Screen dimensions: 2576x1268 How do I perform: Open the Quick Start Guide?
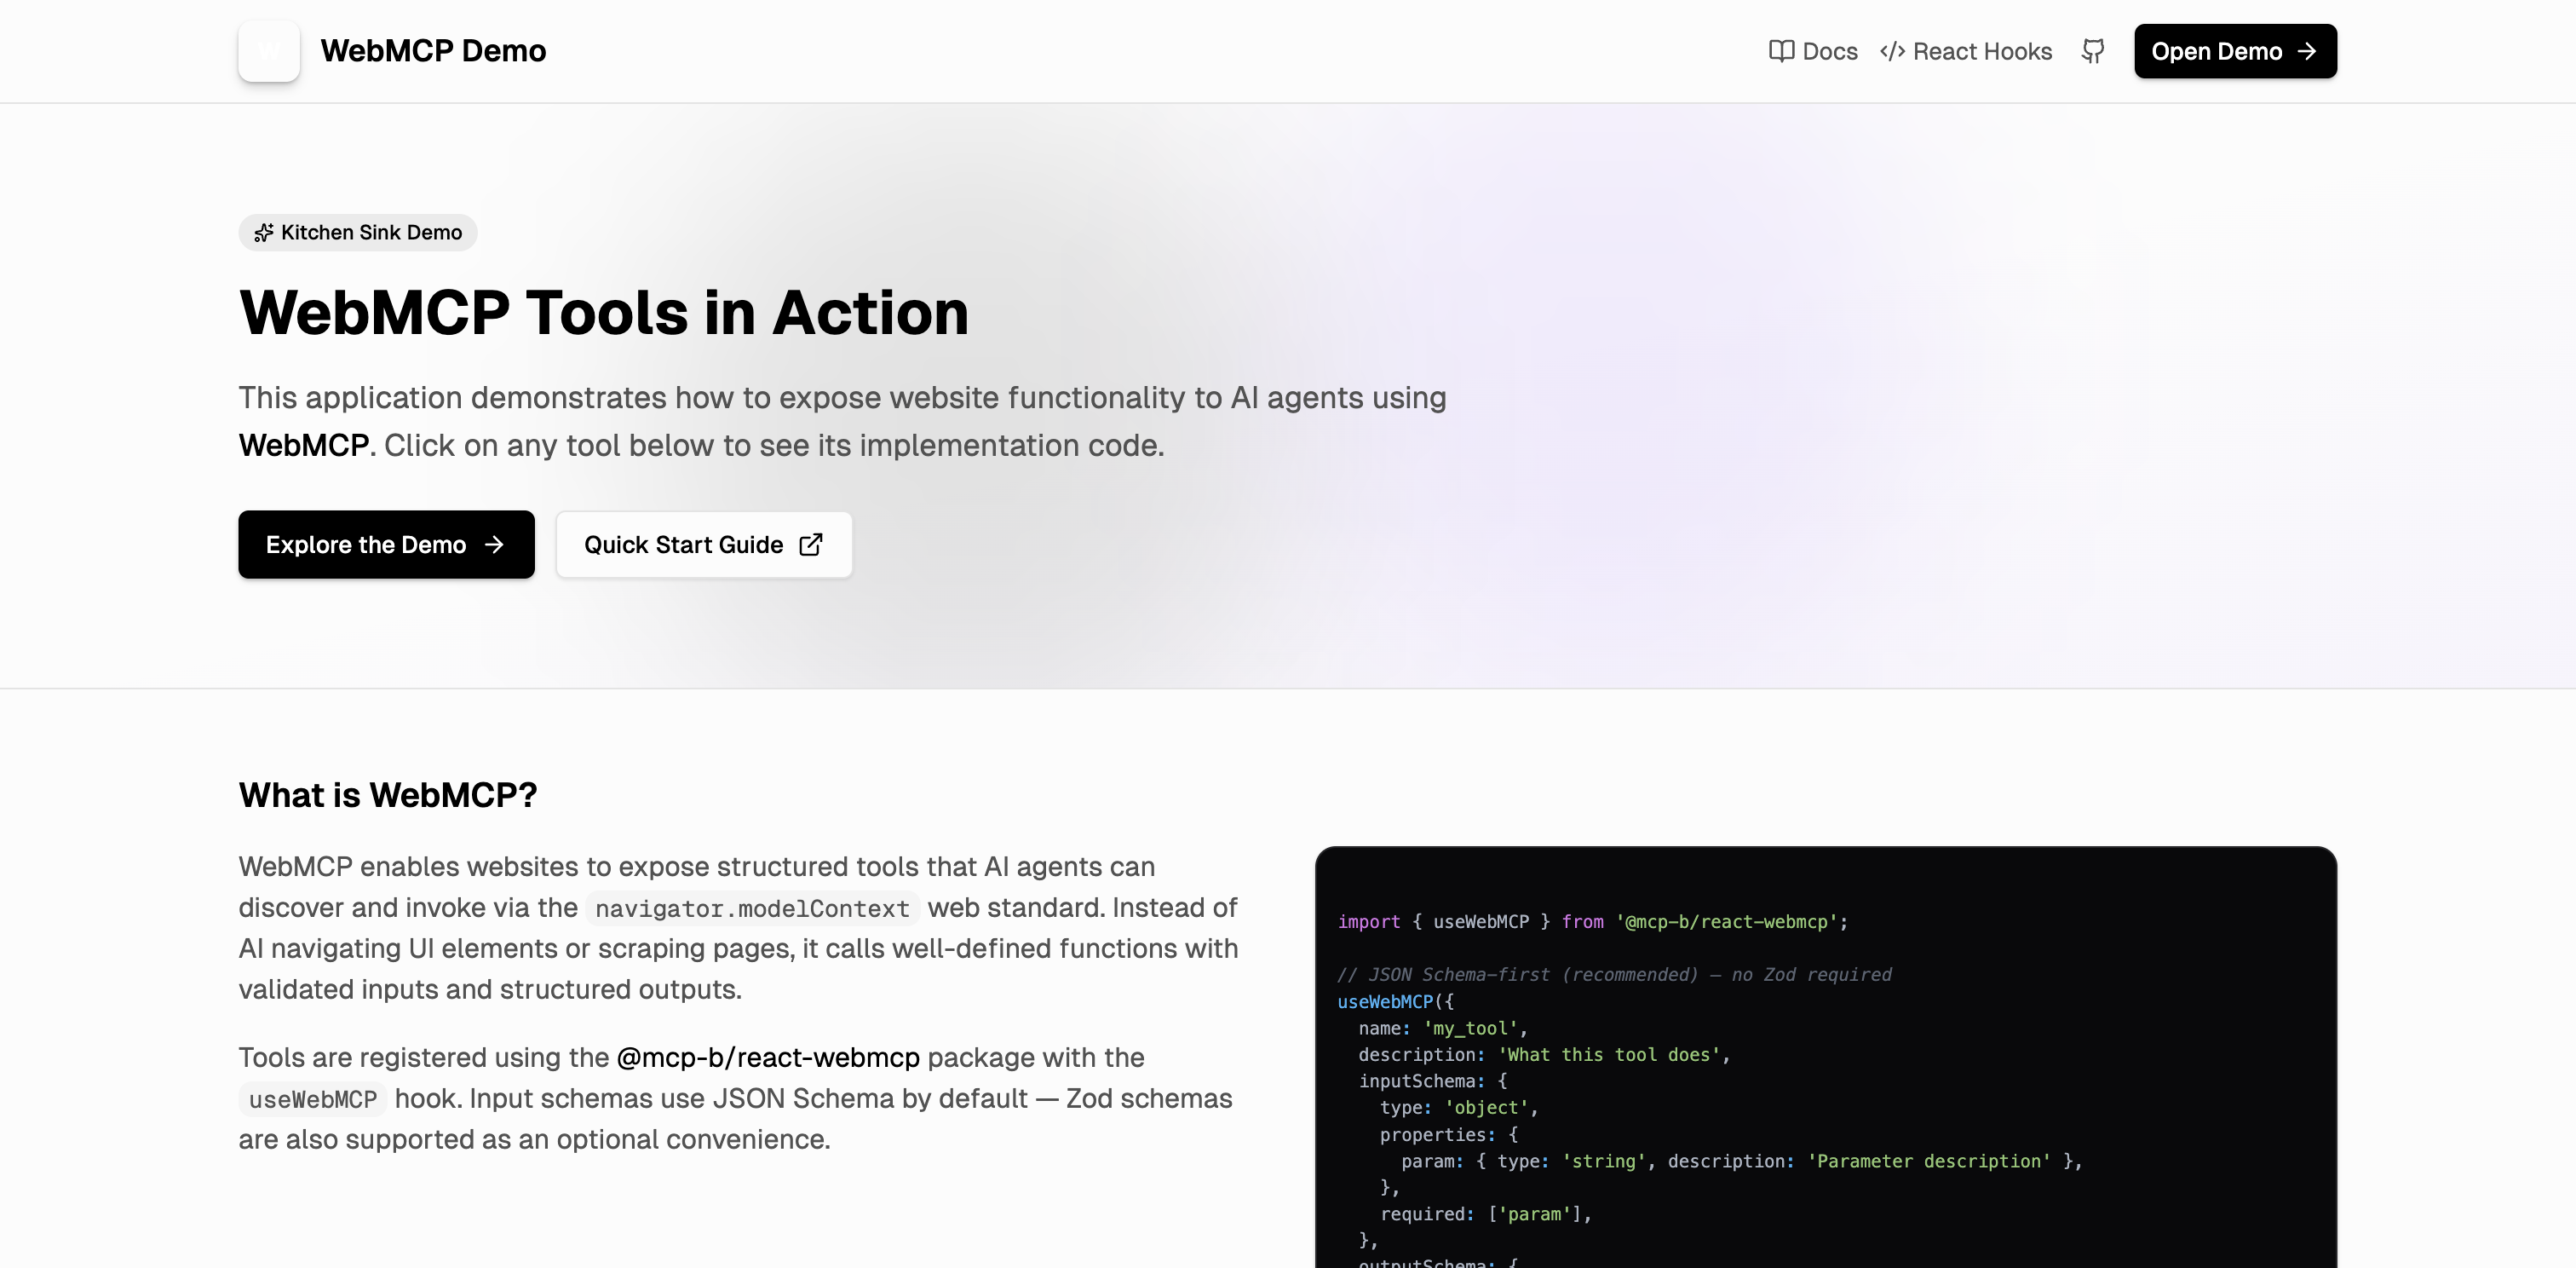[x=703, y=545]
